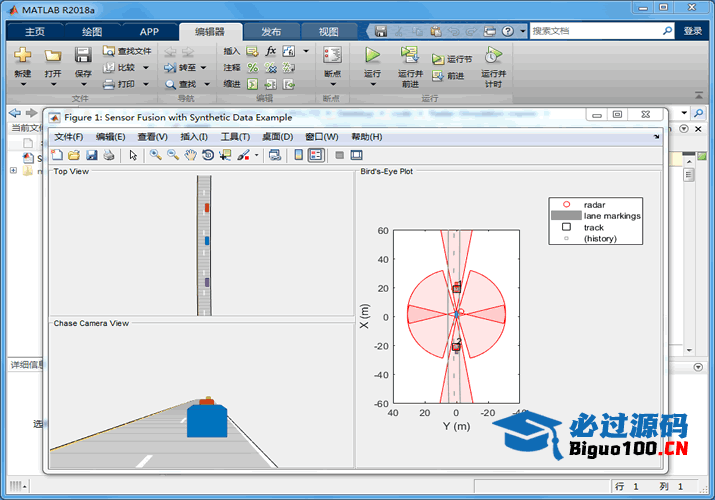Click the search documentation input field
This screenshot has height=500, width=715.
pos(596,31)
